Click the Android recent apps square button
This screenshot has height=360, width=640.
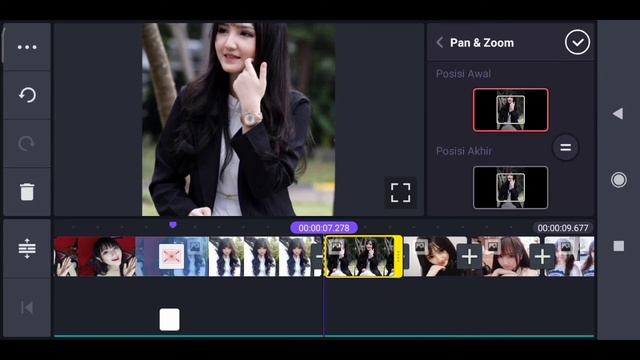[618, 246]
